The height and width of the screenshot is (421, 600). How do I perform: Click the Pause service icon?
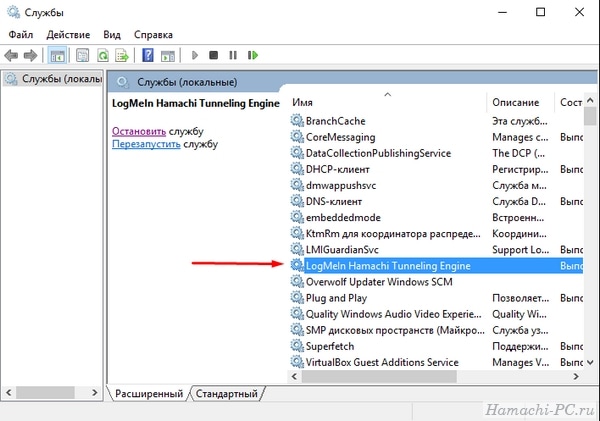click(x=233, y=55)
